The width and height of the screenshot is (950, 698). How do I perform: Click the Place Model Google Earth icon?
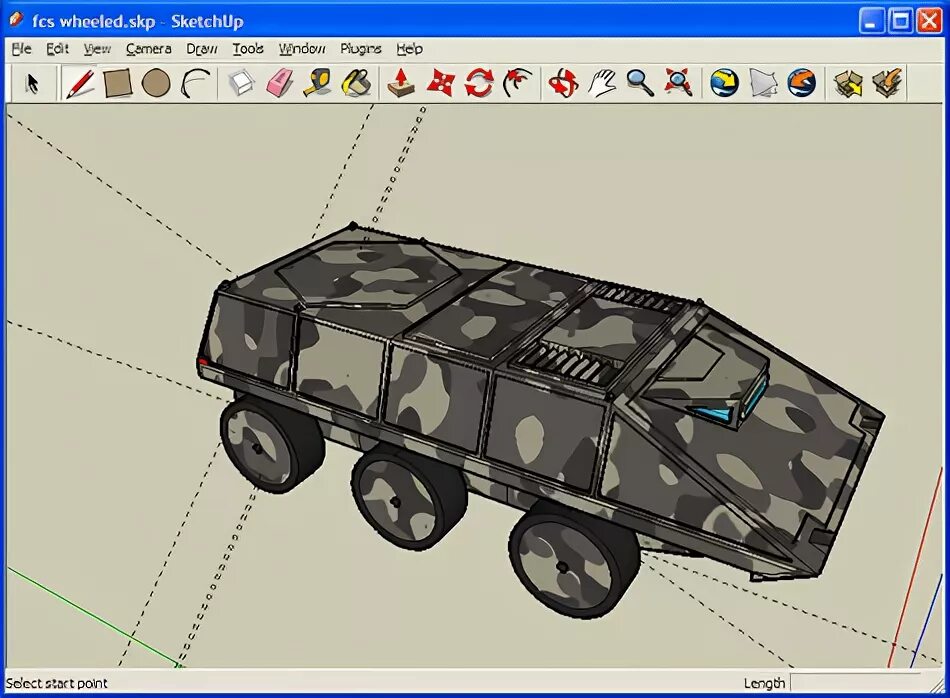tap(802, 83)
